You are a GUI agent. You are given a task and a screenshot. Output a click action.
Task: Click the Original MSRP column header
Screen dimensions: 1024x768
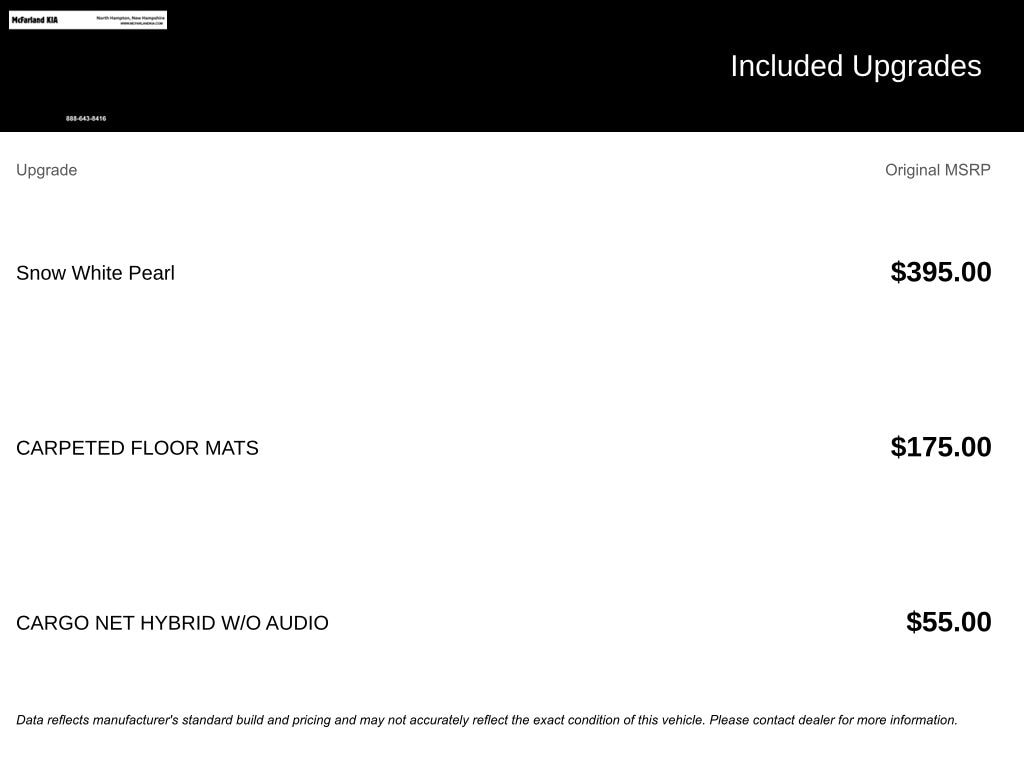click(937, 170)
